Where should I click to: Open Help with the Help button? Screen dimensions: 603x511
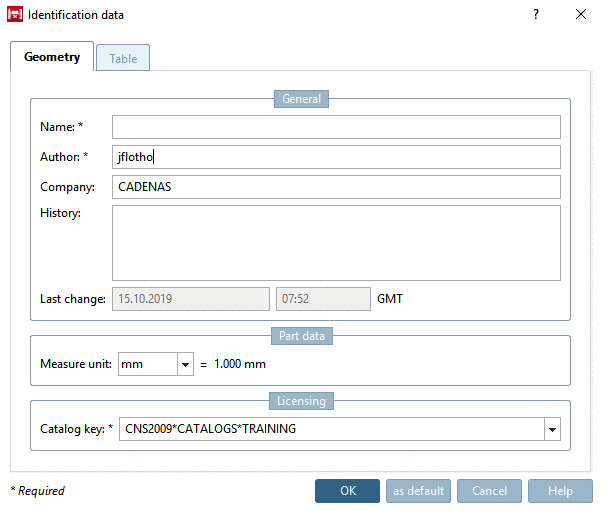560,491
